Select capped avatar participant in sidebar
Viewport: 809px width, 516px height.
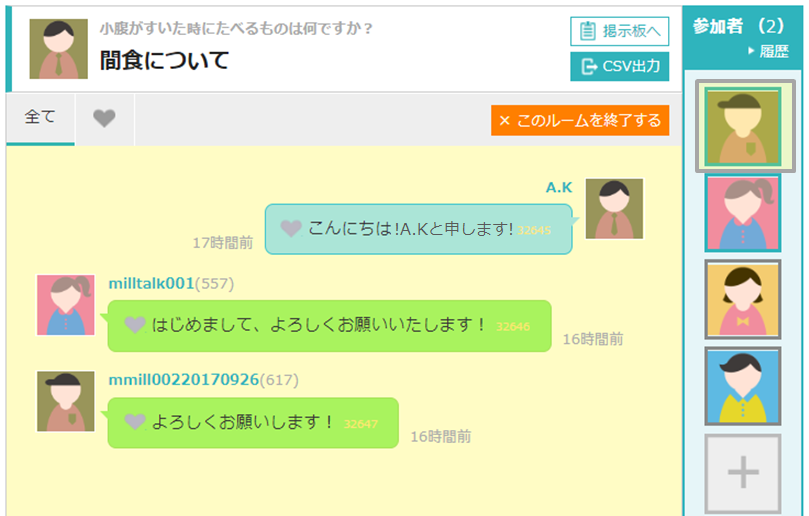743,126
